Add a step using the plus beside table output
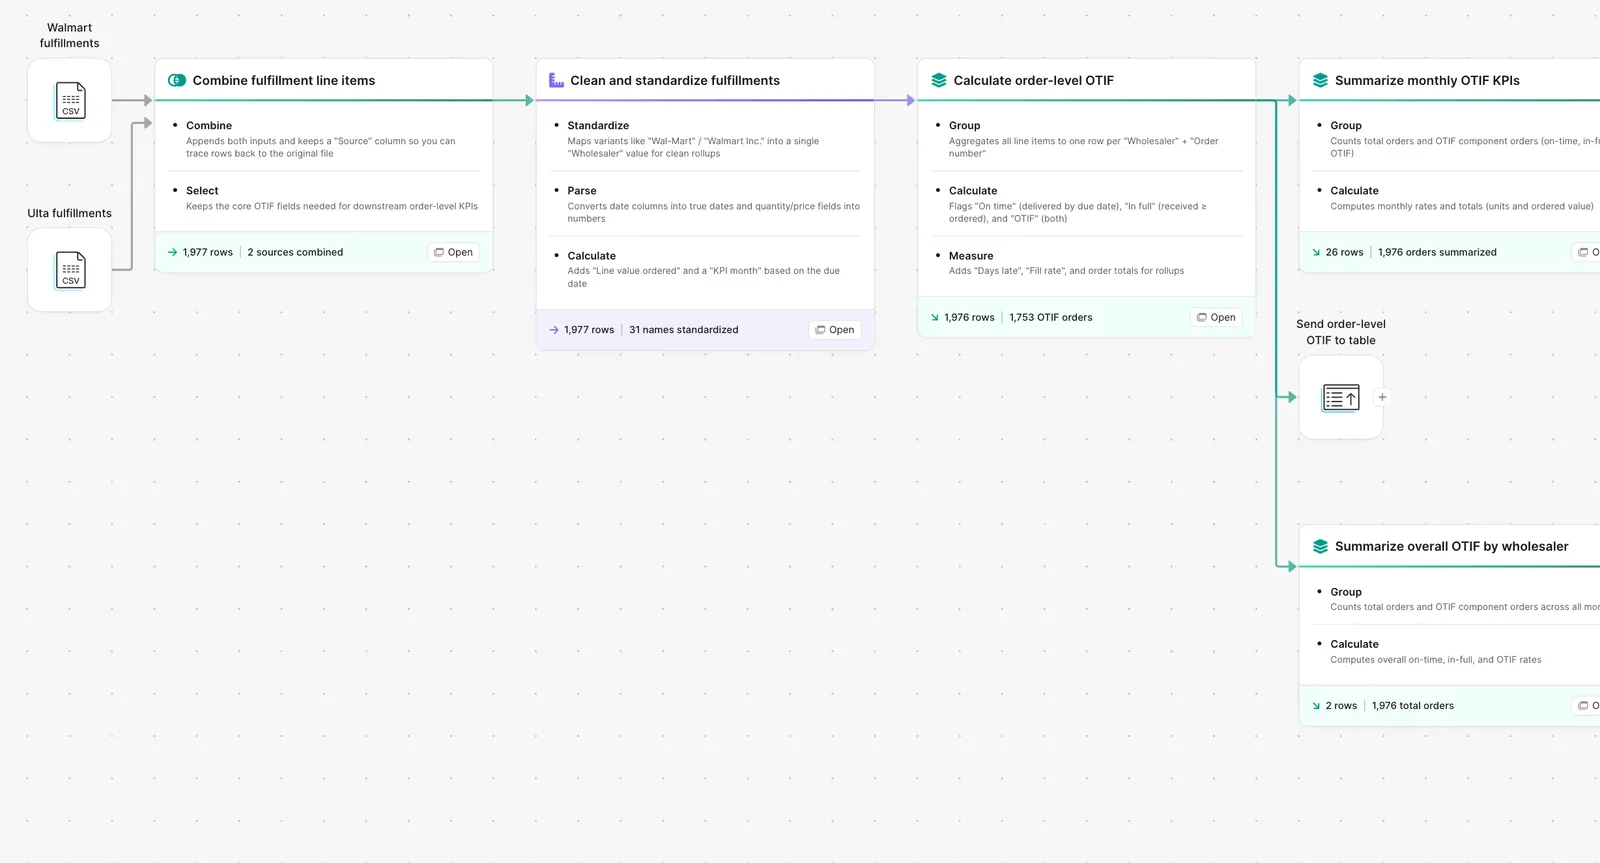Image resolution: width=1600 pixels, height=863 pixels. 1382,397
